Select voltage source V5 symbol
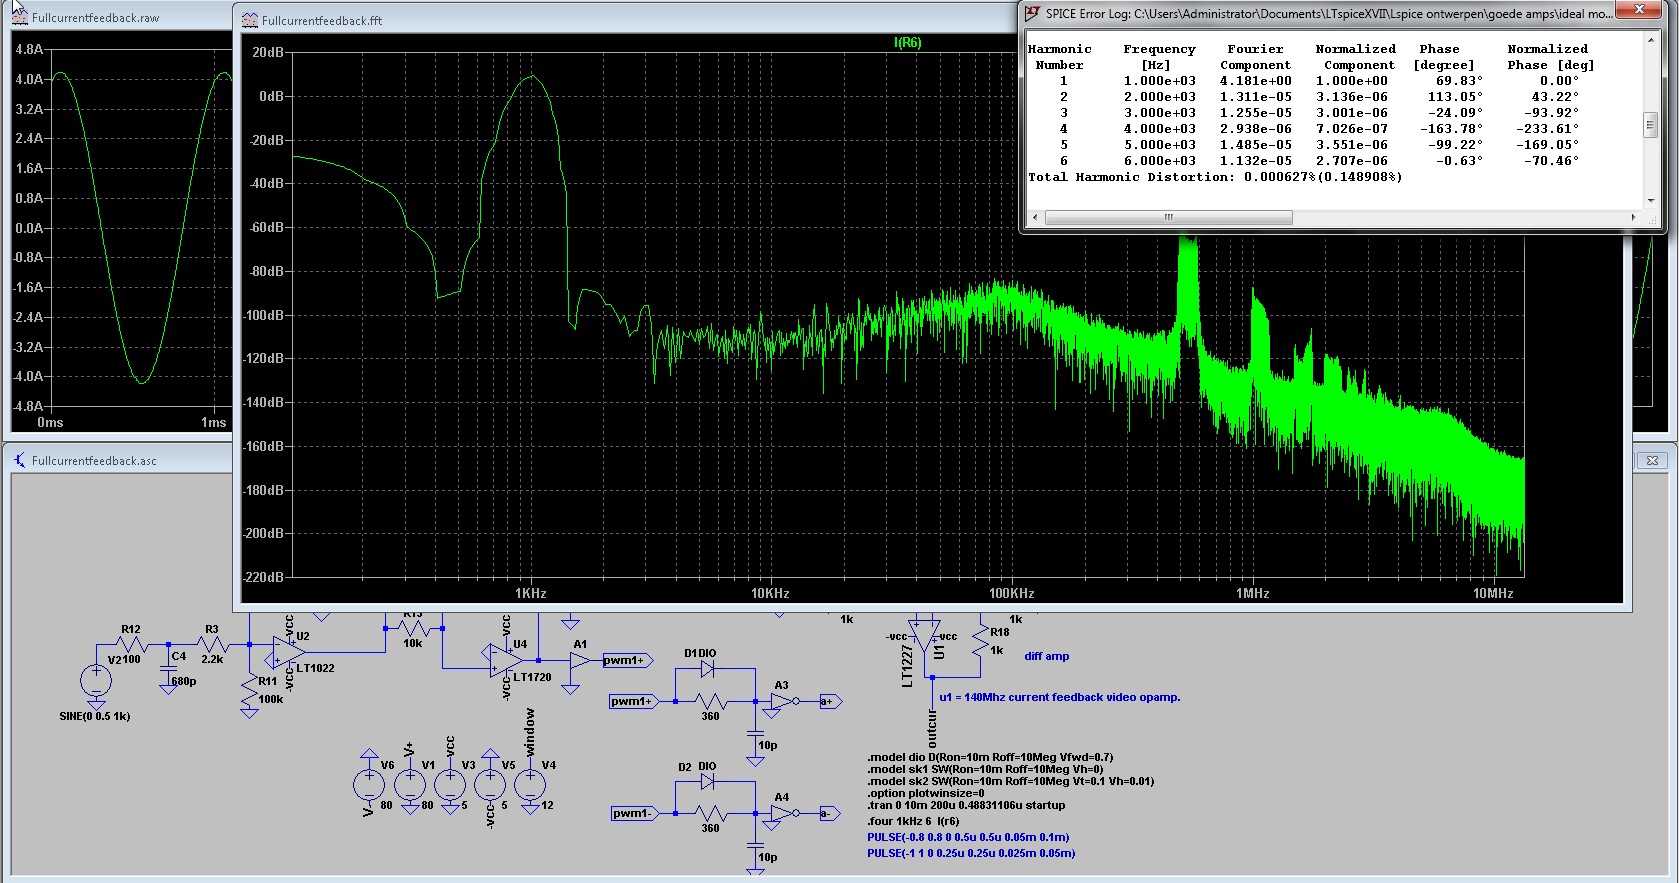The image size is (1679, 883). [x=490, y=784]
